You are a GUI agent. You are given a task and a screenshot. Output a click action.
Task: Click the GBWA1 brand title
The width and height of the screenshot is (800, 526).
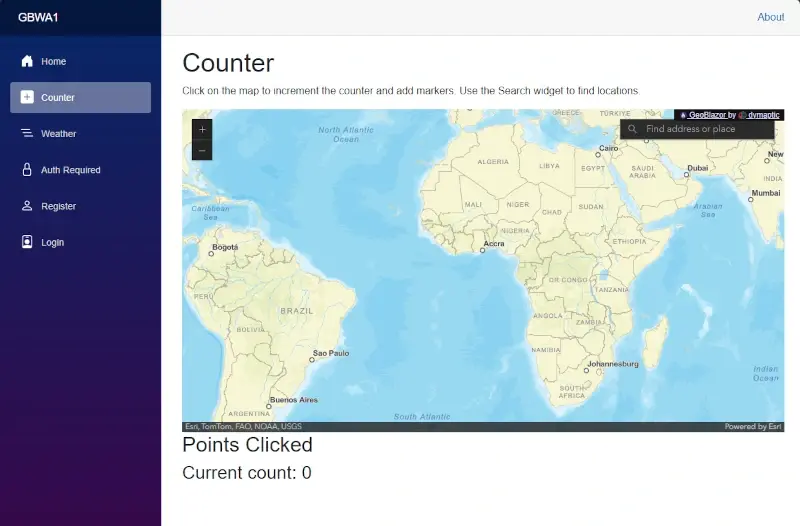pyautogui.click(x=38, y=17)
